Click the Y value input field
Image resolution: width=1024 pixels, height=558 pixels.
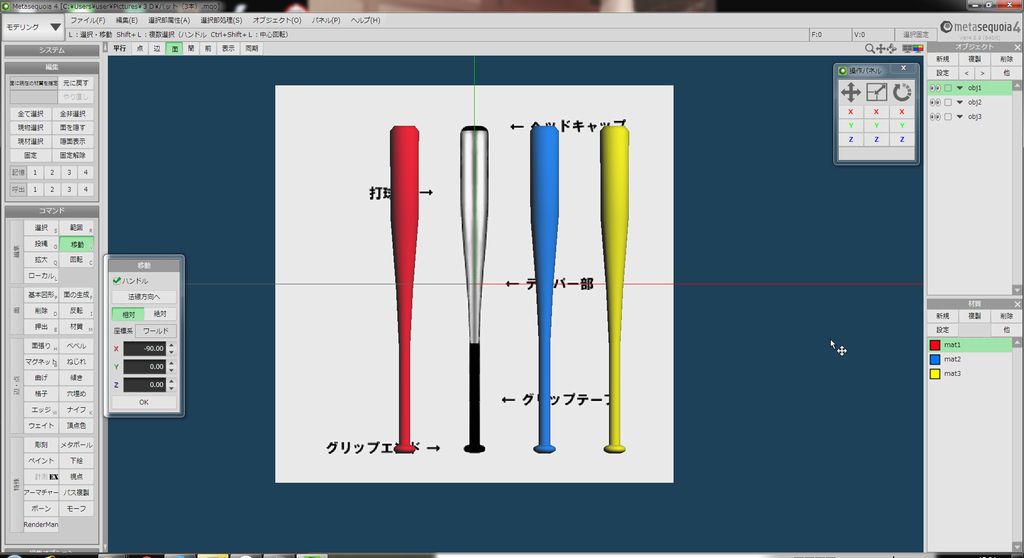tap(144, 367)
